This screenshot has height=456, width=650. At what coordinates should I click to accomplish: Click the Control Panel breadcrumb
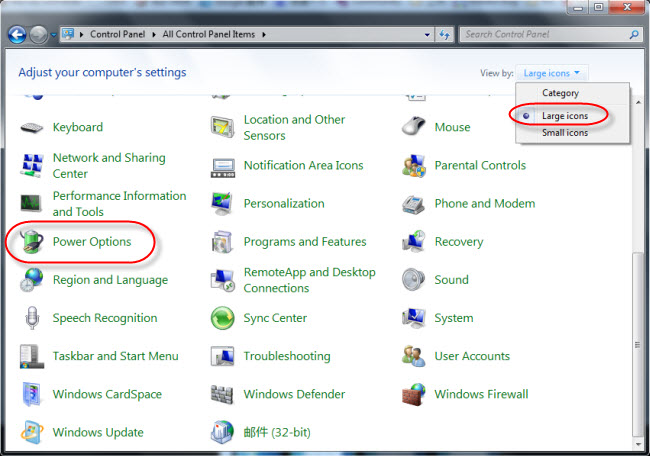(117, 34)
